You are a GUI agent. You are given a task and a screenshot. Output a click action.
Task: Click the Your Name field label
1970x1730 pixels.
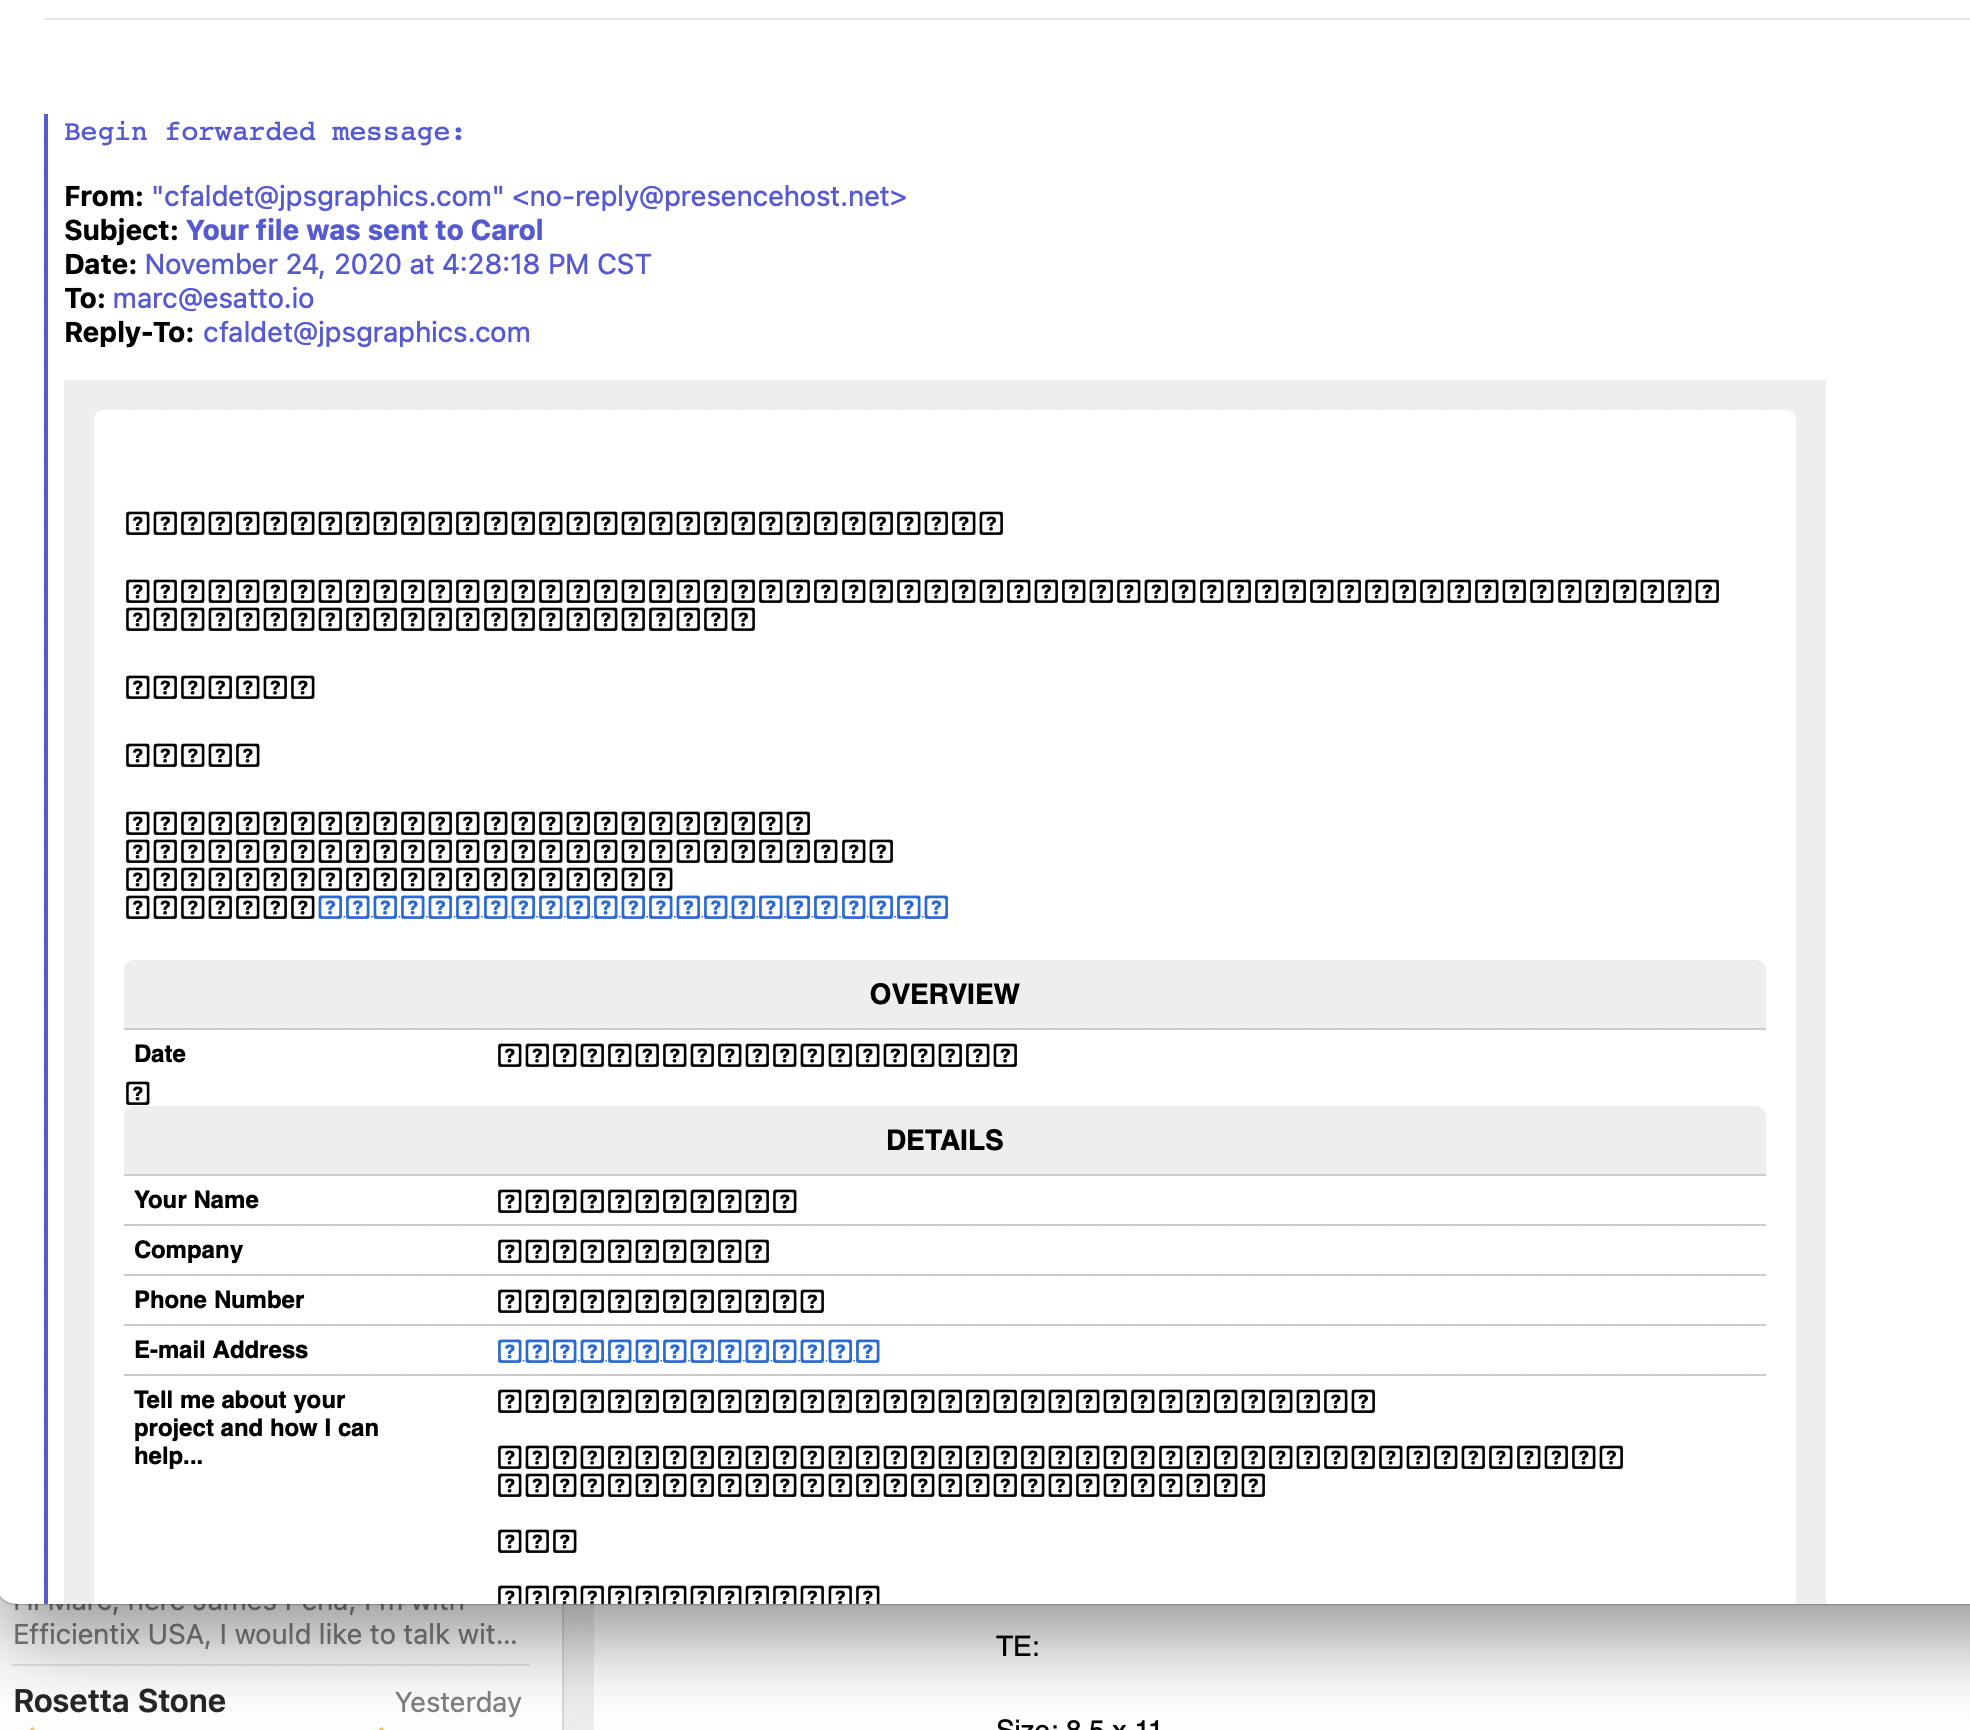pos(196,1200)
